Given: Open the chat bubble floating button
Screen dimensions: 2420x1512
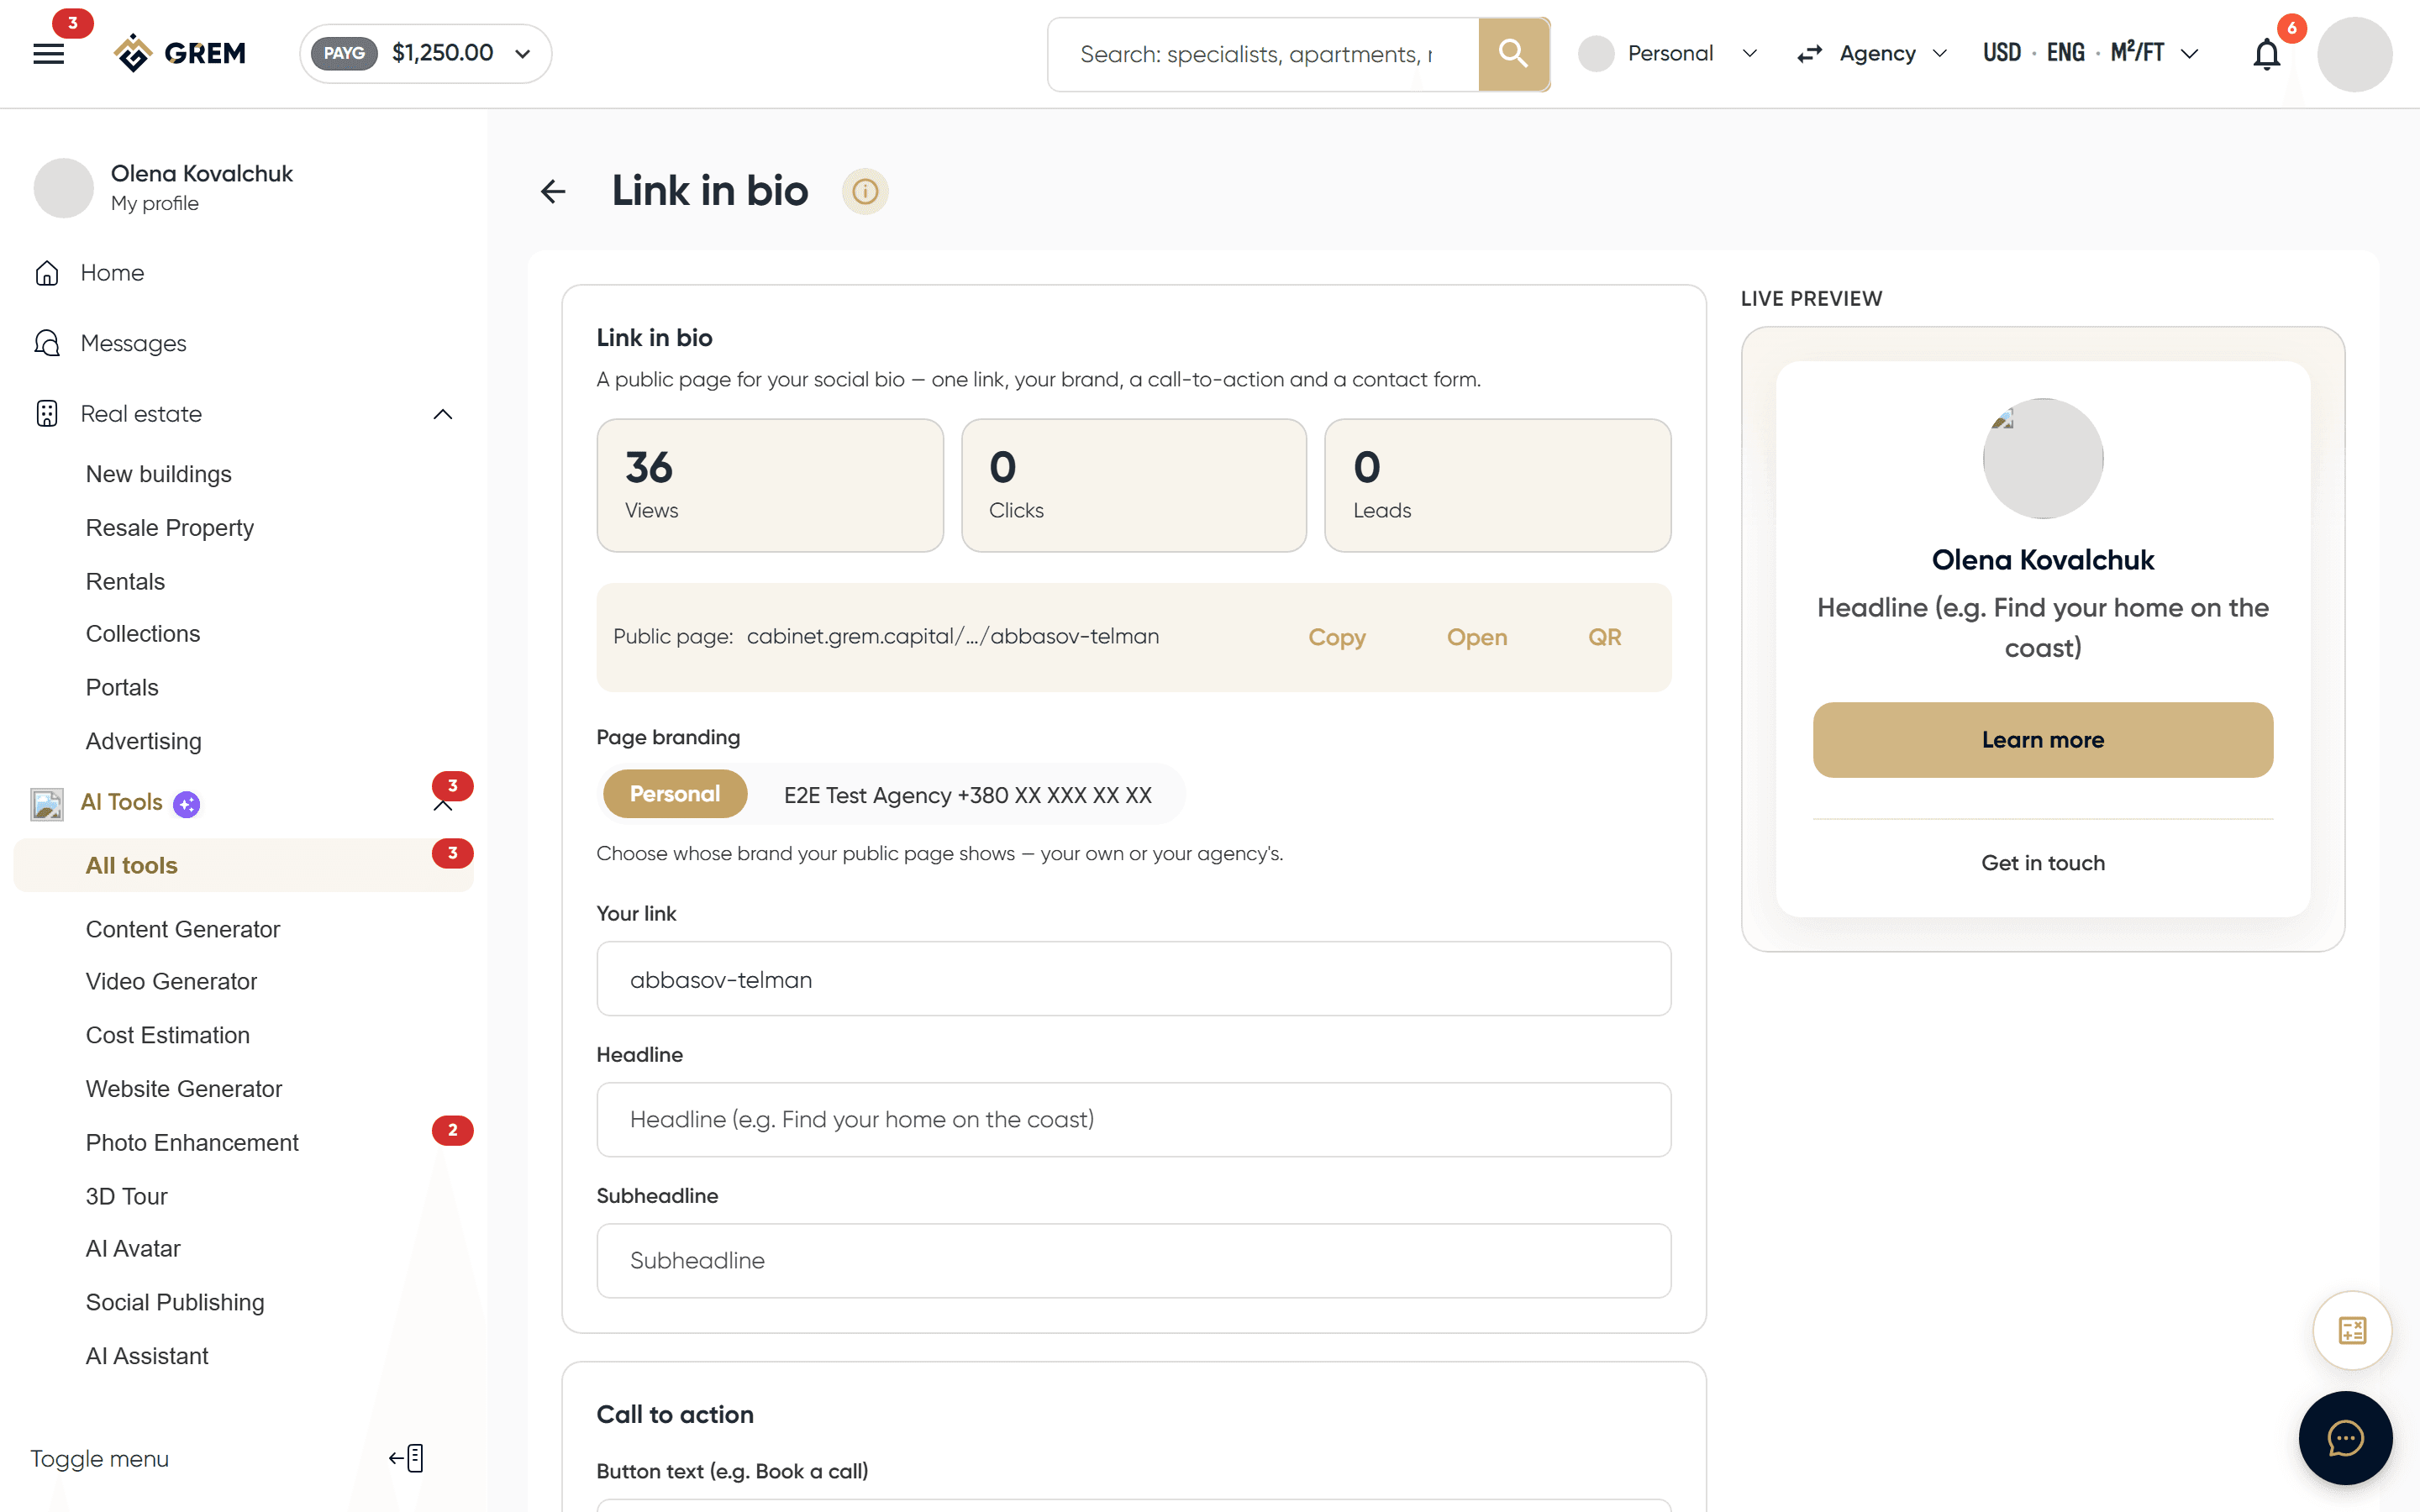Looking at the screenshot, I should [x=2345, y=1438].
